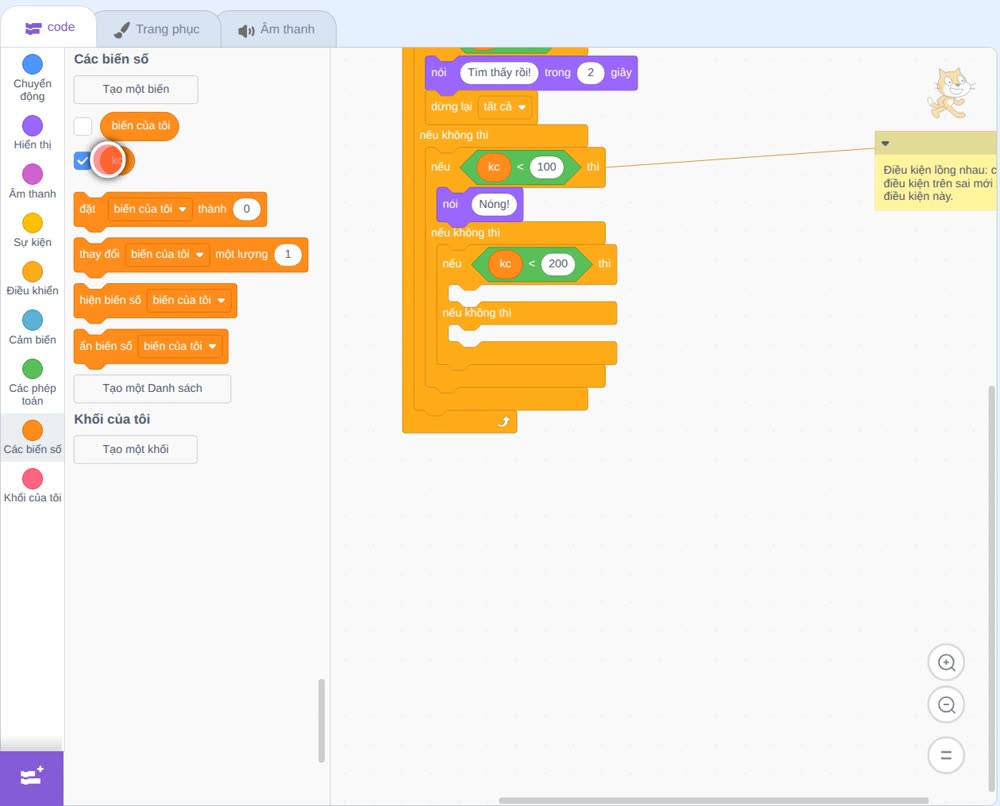Edit the seconds value 2 in nói block

tap(591, 73)
